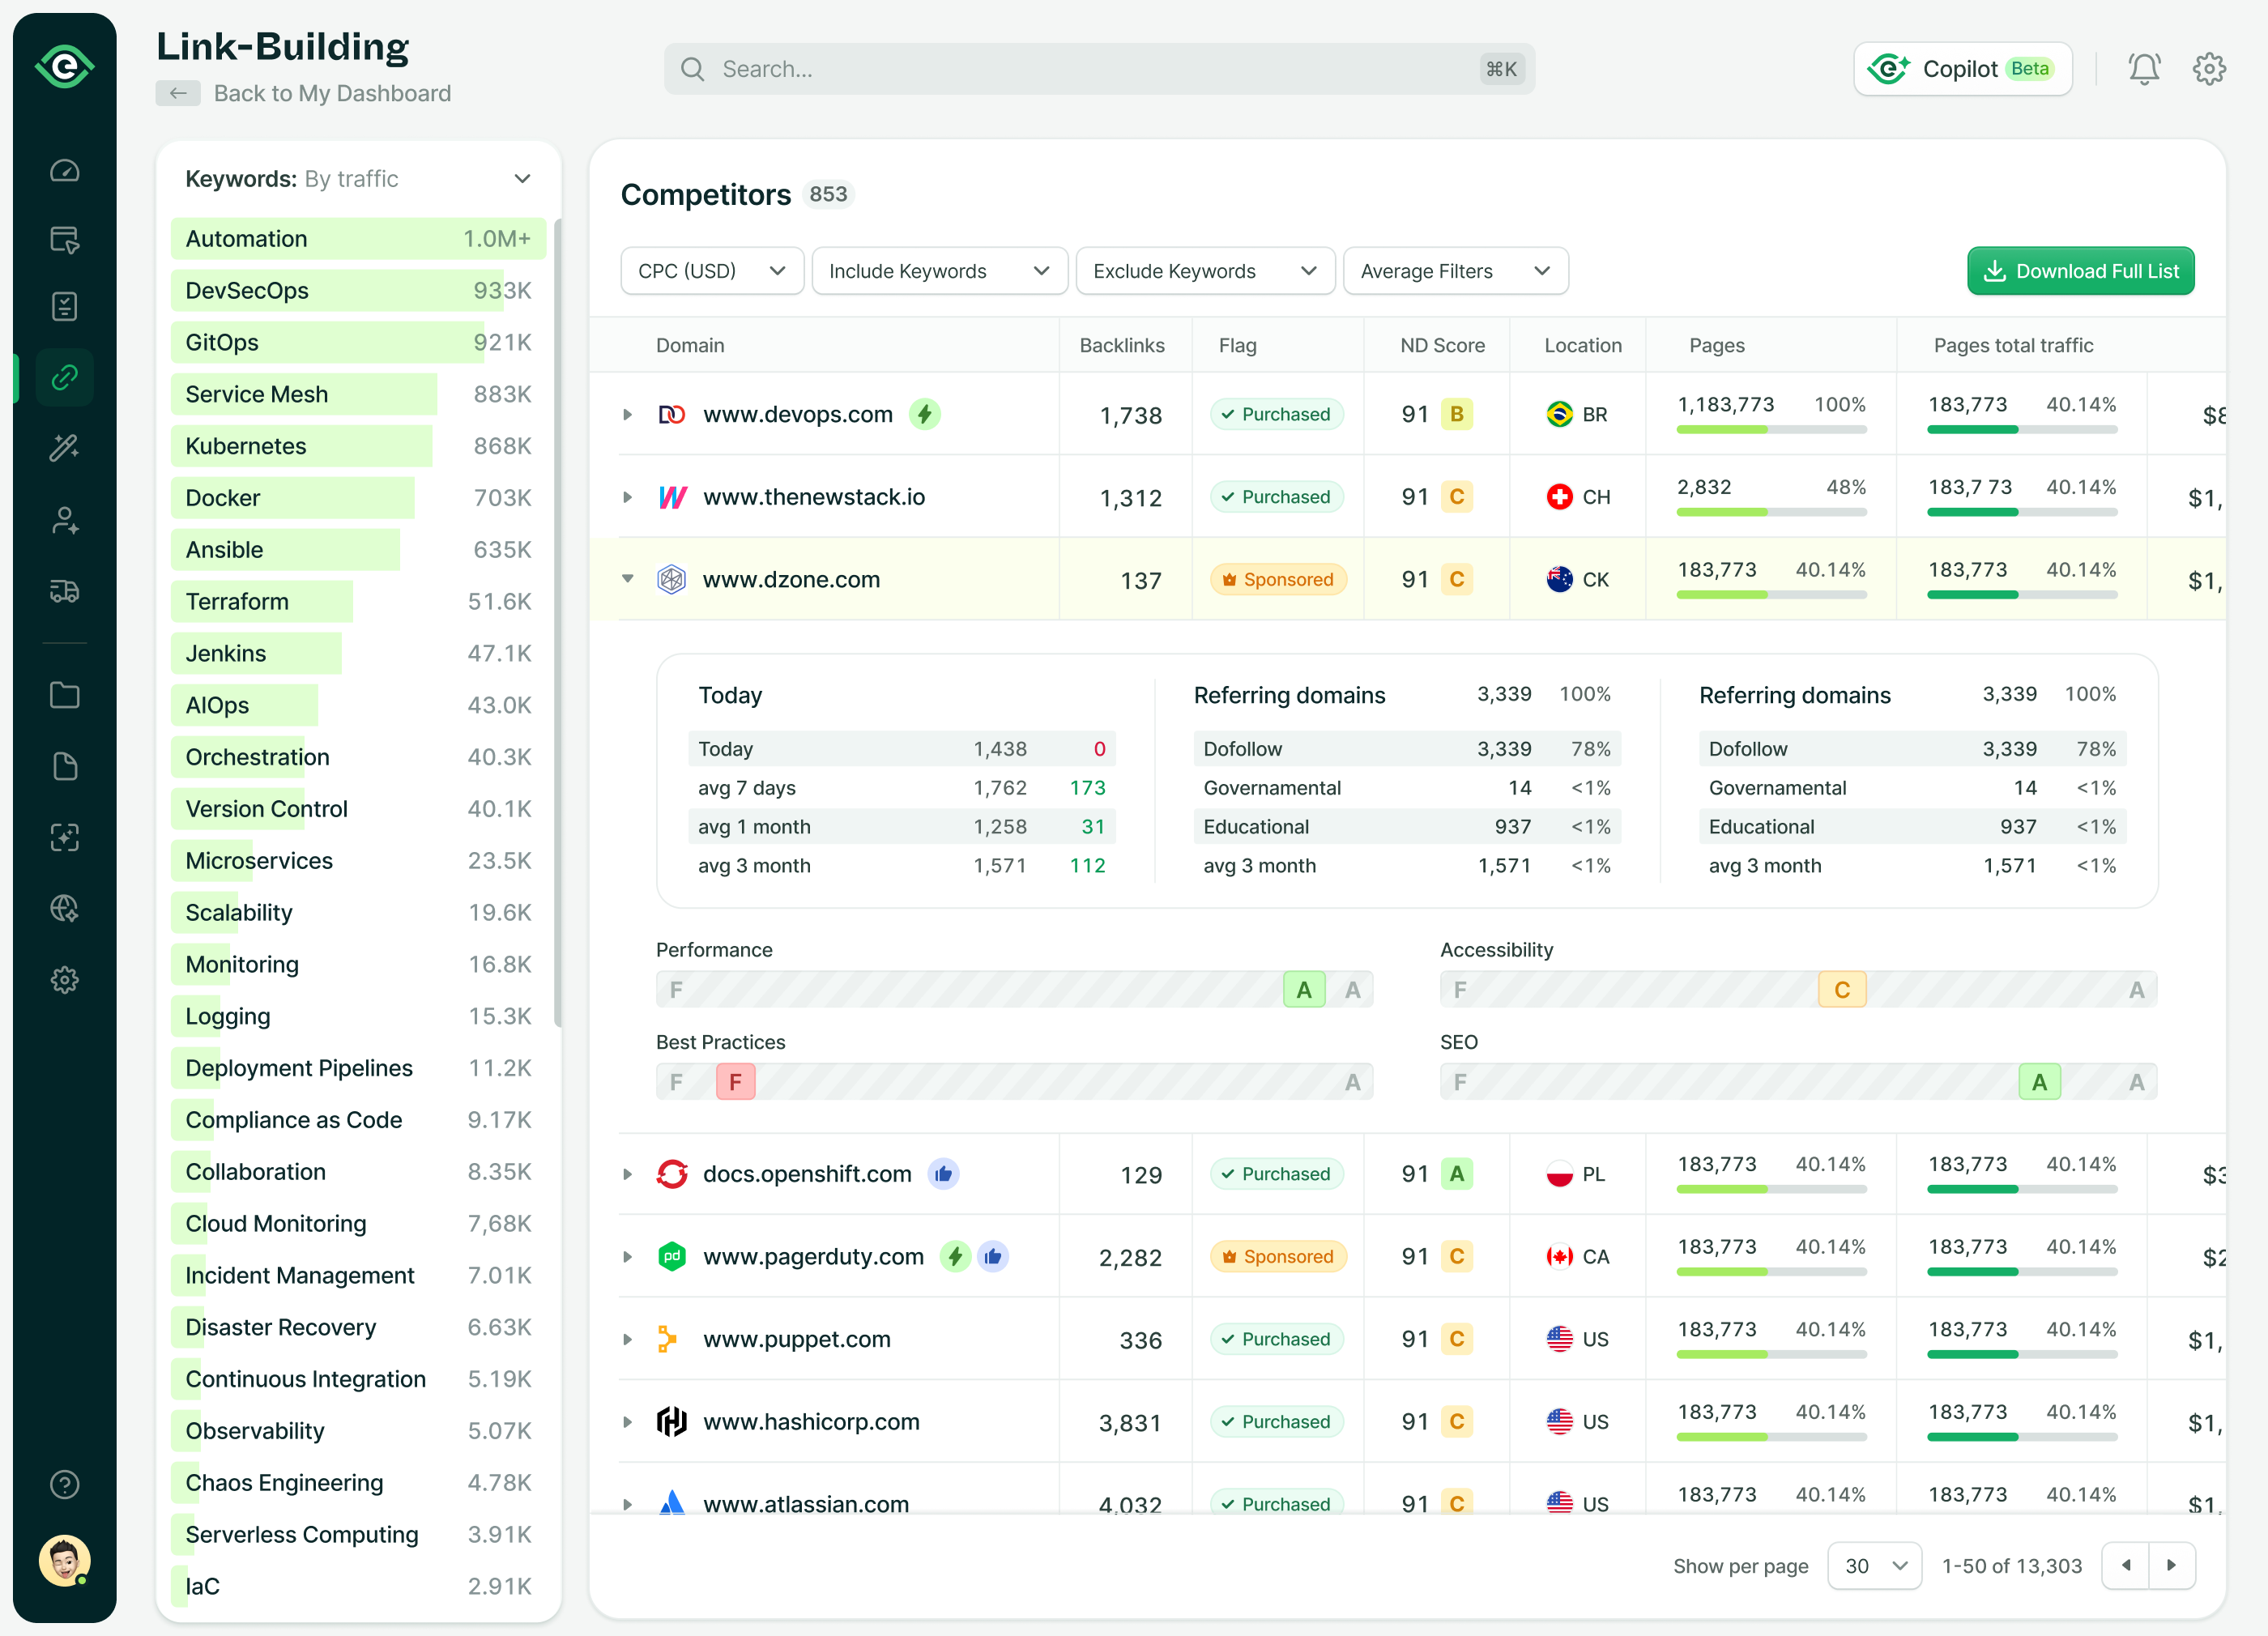Viewport: 2268px width, 1636px height.
Task: Open the help question mark icon
Action: pyautogui.click(x=64, y=1485)
